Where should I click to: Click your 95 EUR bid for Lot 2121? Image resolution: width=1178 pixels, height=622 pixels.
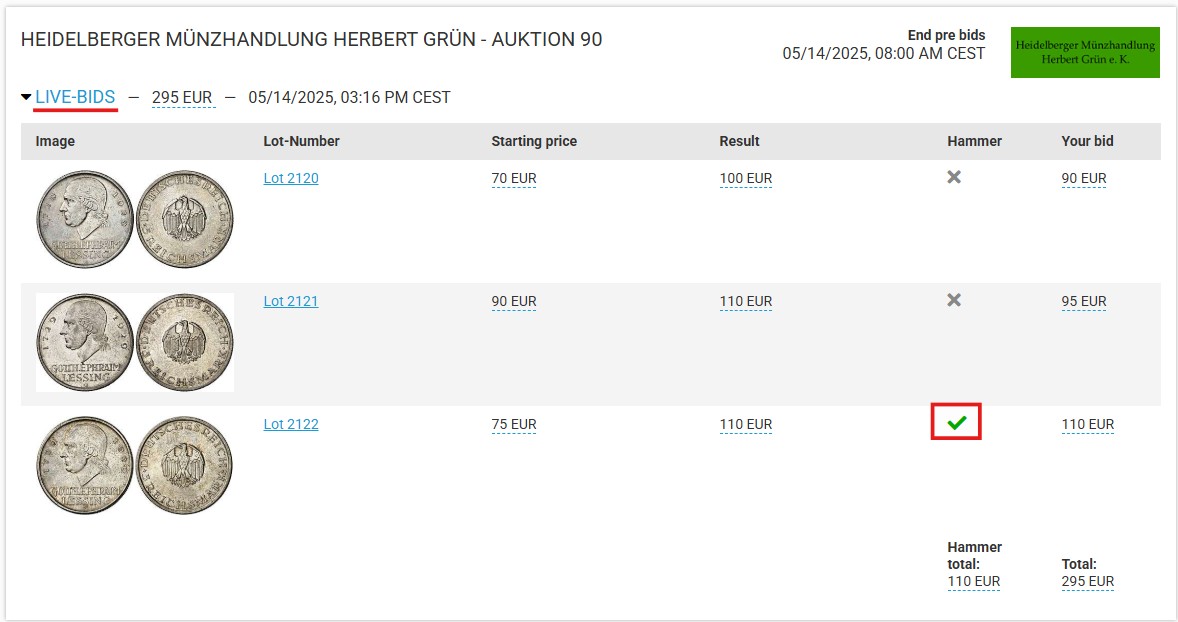click(1084, 301)
